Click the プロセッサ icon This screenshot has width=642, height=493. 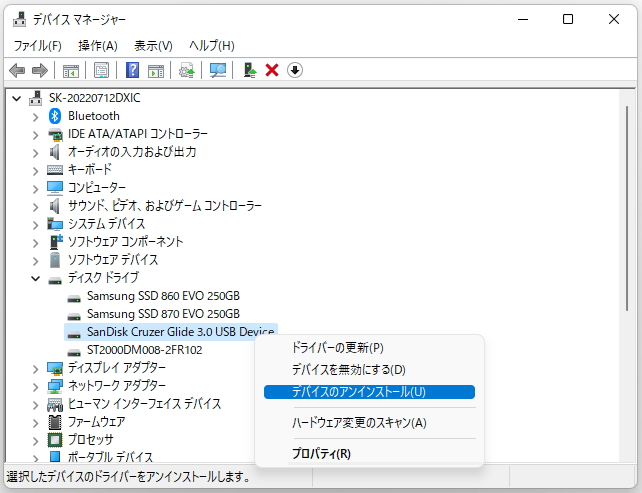tap(55, 440)
